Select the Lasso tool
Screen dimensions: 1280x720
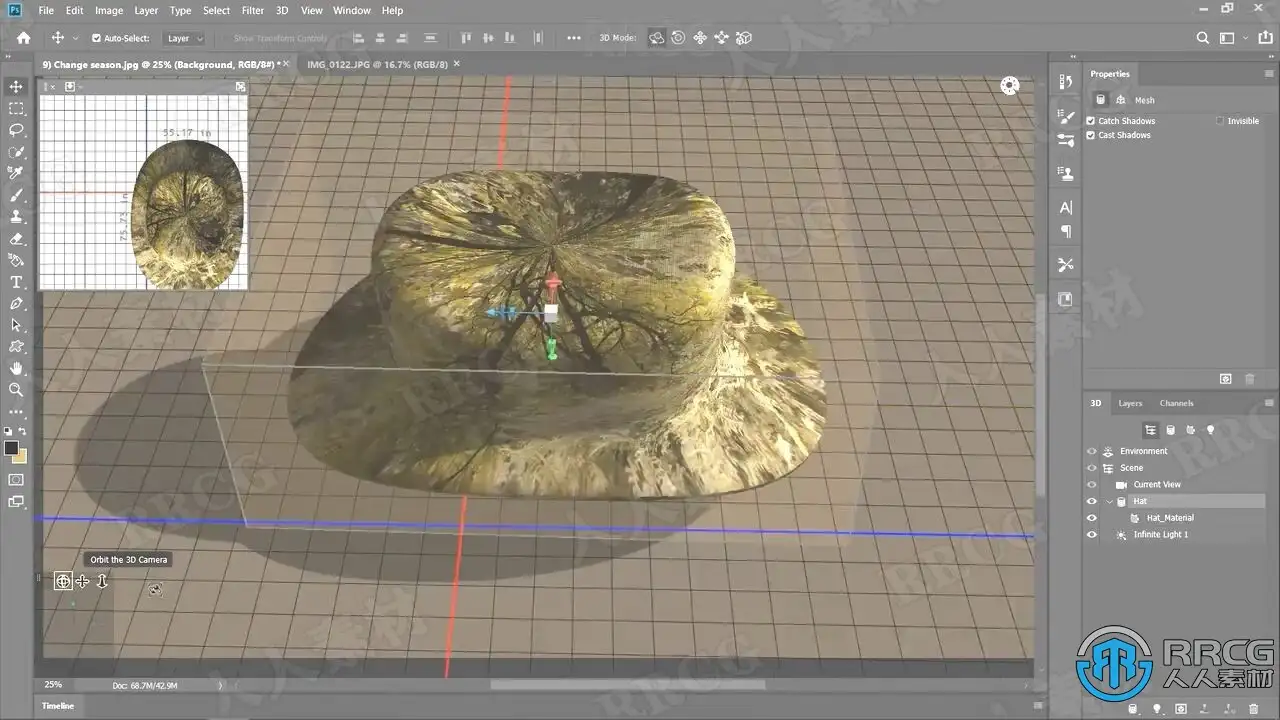[16, 130]
